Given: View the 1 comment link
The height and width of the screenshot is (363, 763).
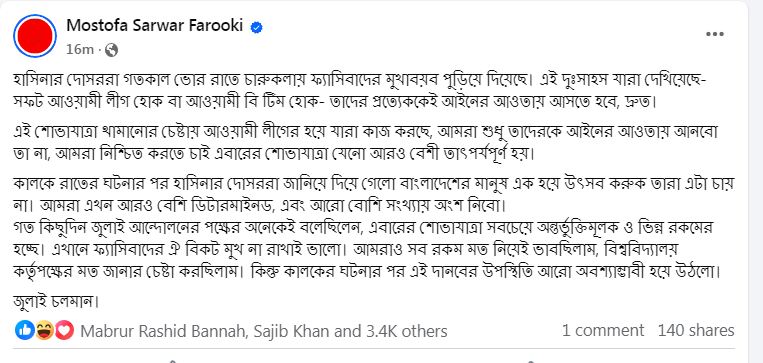Looking at the screenshot, I should (603, 331).
